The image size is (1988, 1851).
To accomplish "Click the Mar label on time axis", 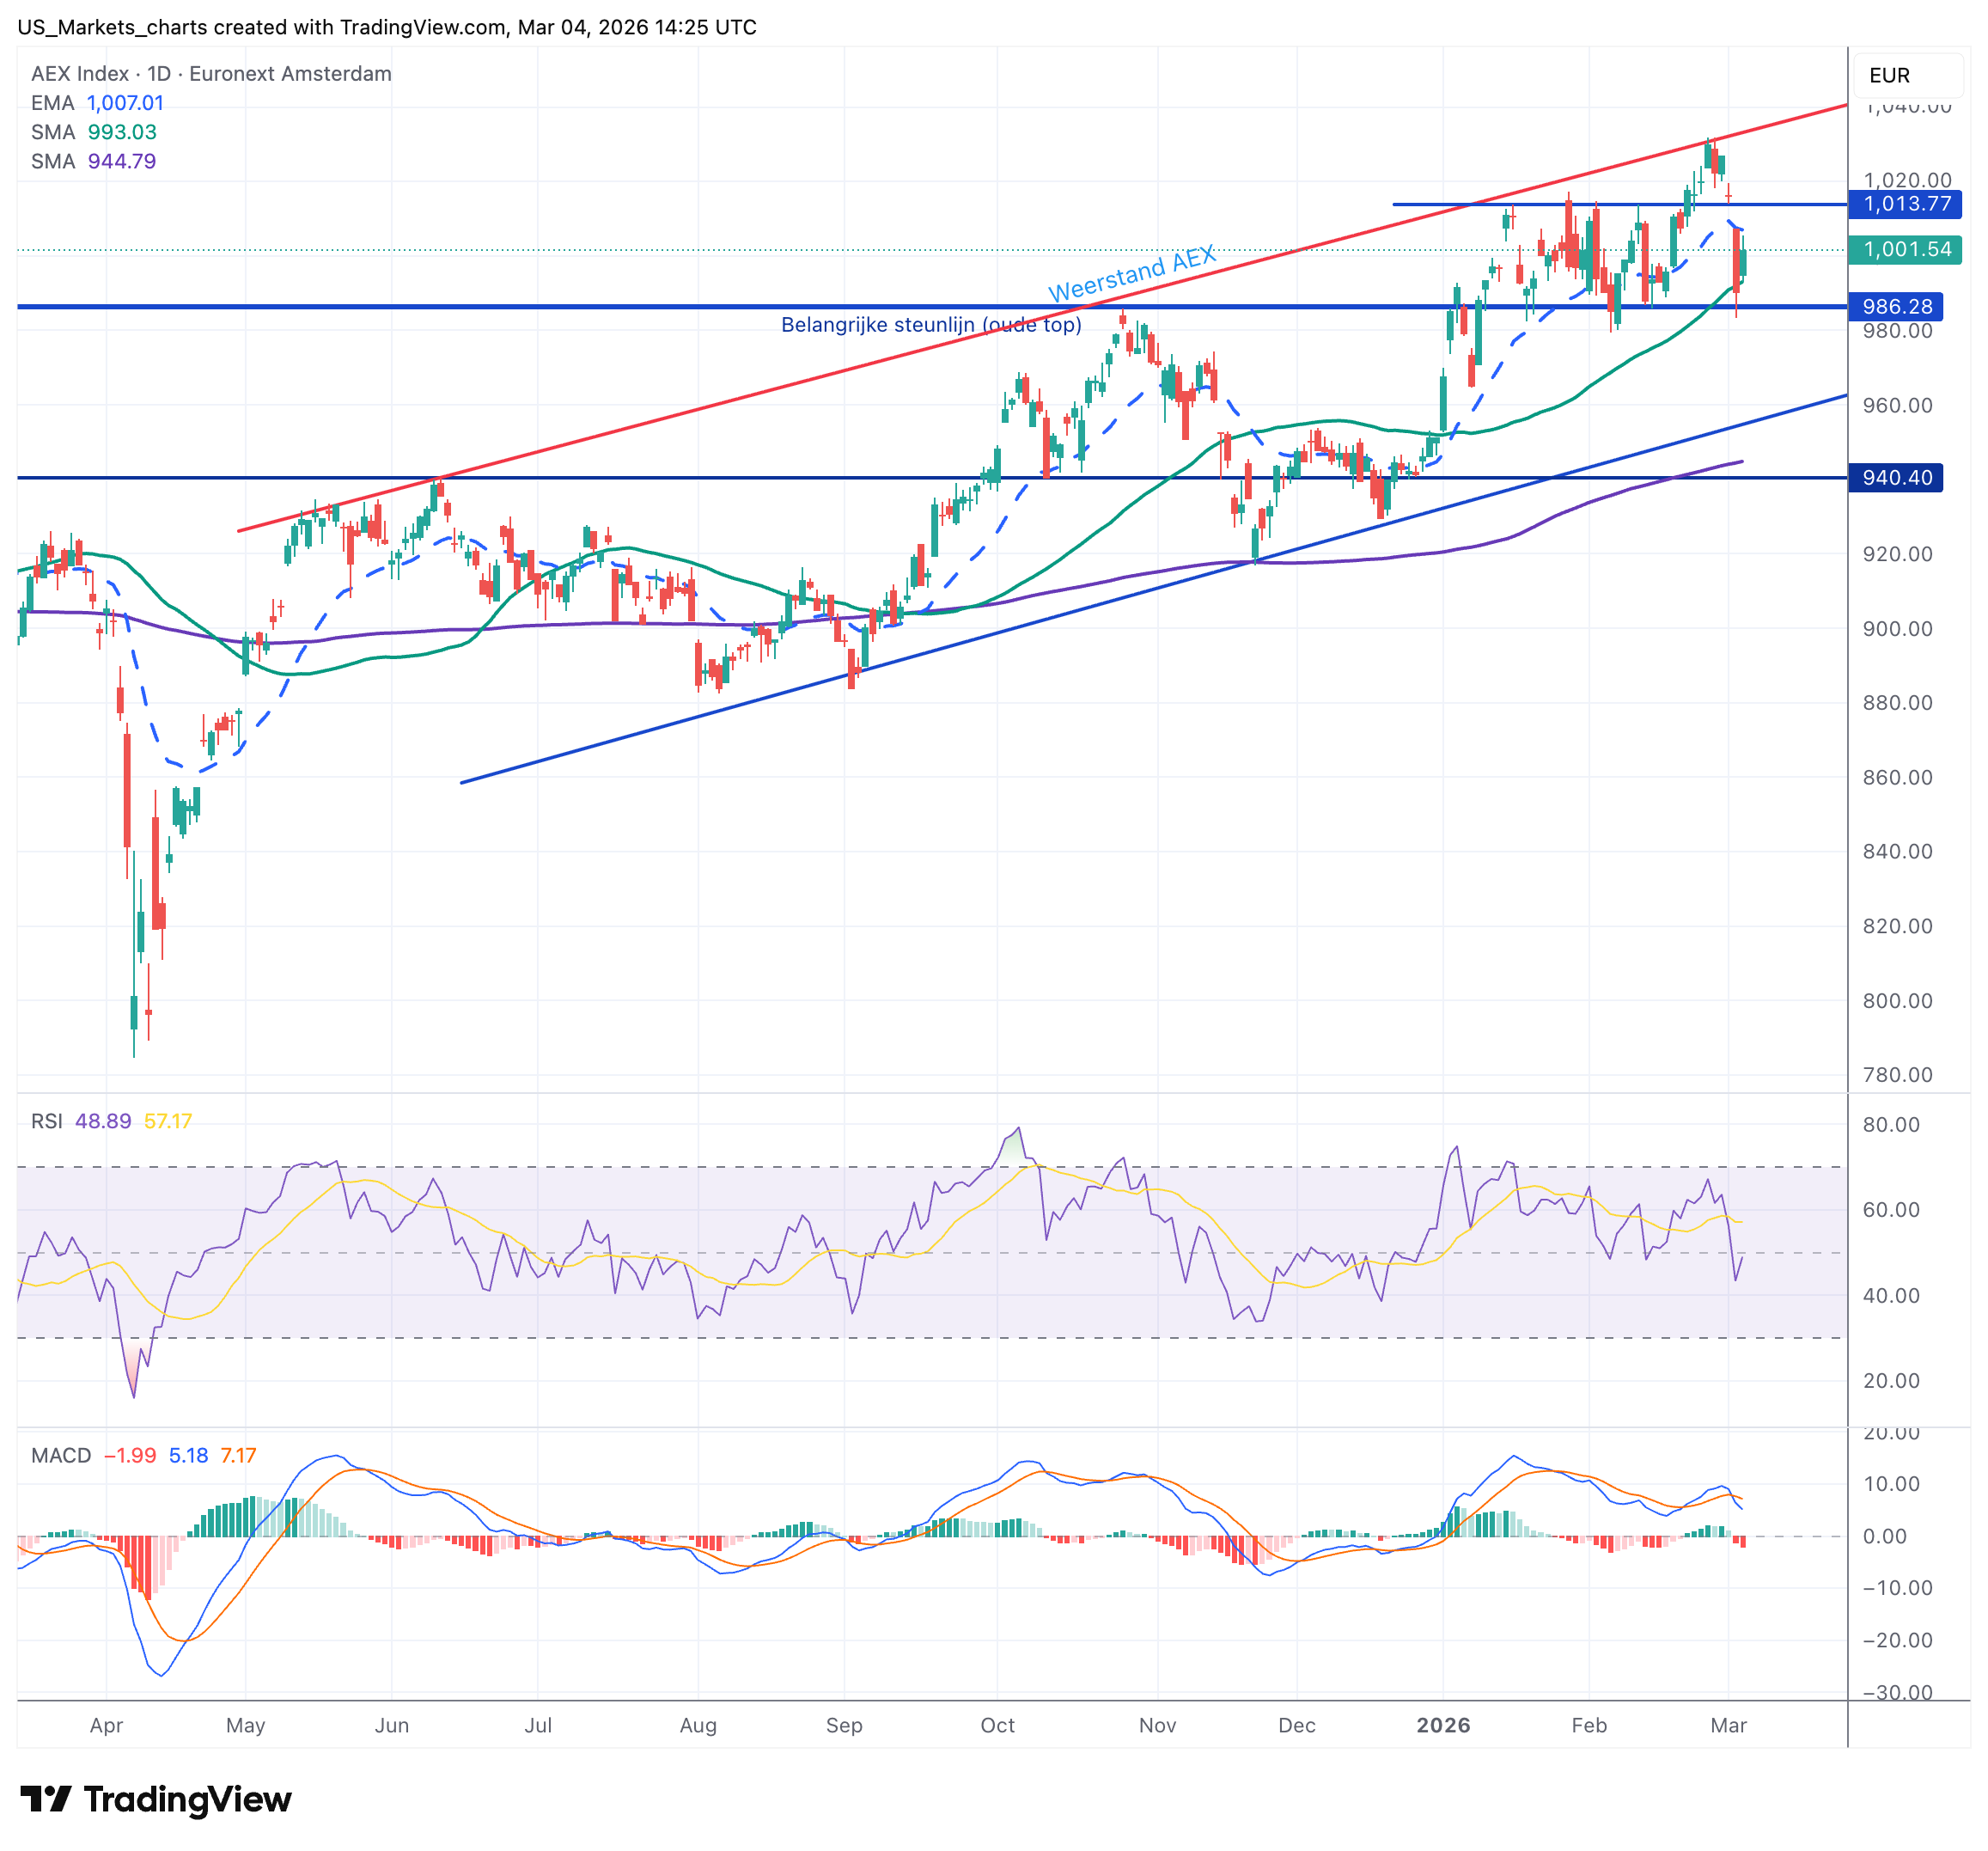I will (1728, 1725).
